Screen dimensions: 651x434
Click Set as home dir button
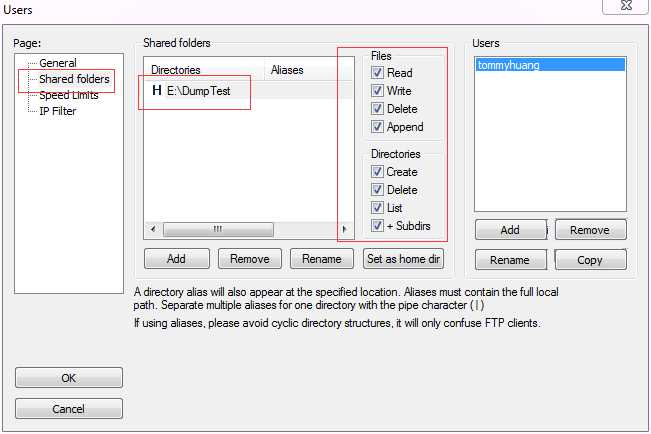click(x=404, y=259)
